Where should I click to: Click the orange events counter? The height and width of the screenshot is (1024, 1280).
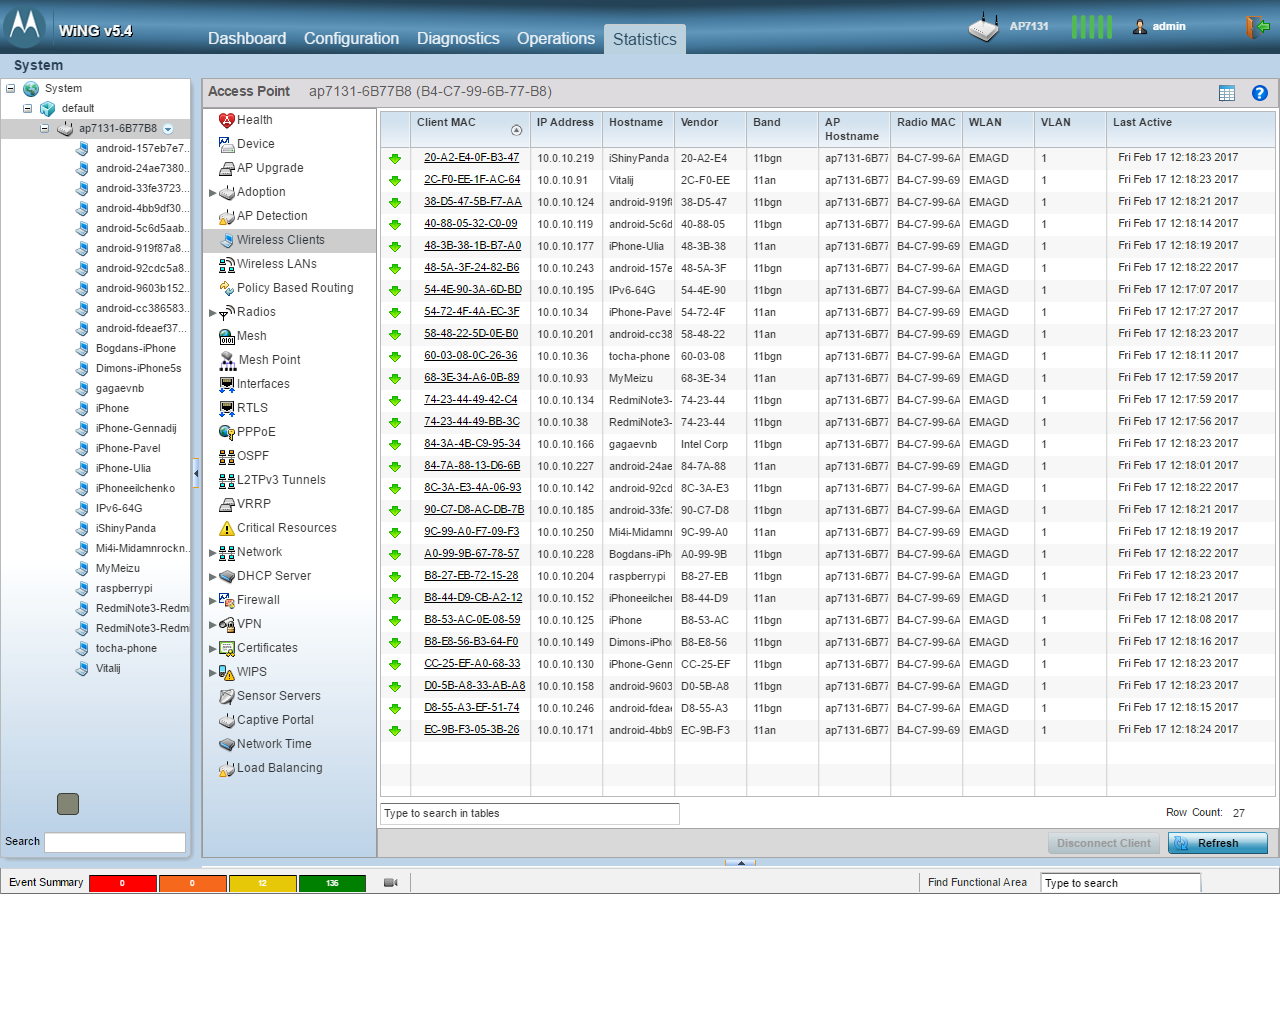point(193,883)
